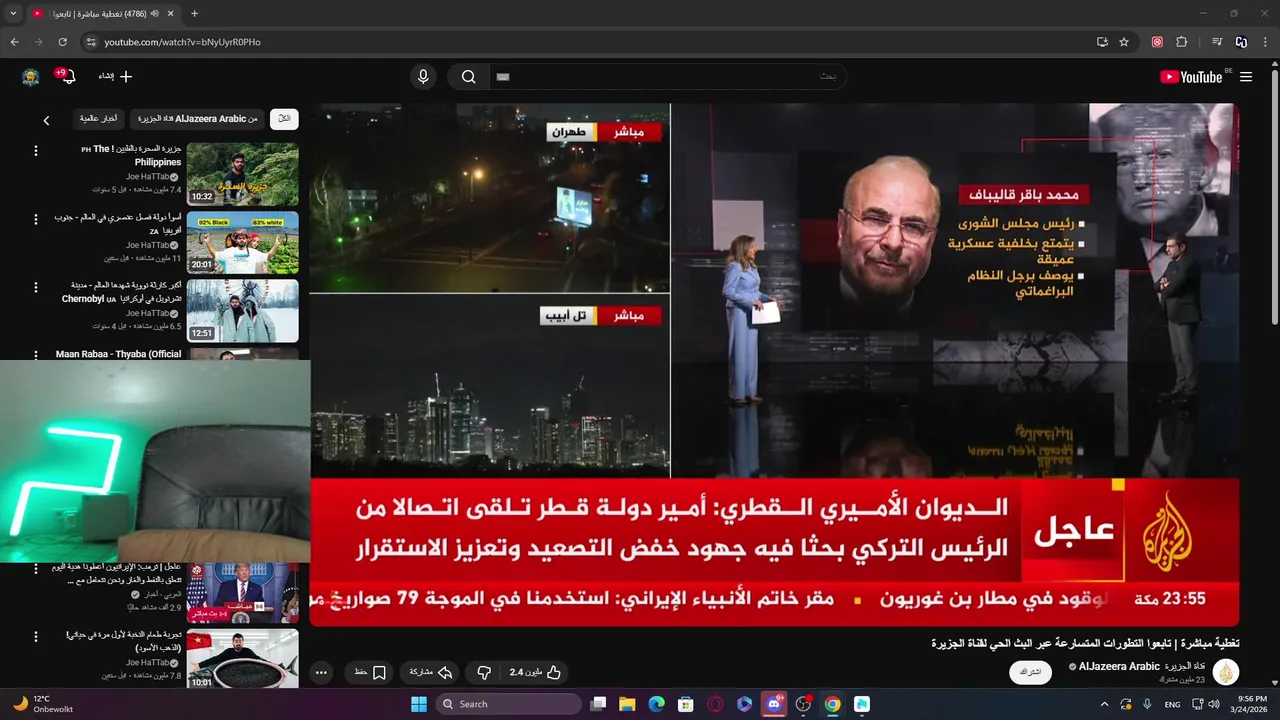Screen dimensions: 1280x720
Task: Select the 'أخبار عالمية' filter chip
Action: (x=99, y=119)
